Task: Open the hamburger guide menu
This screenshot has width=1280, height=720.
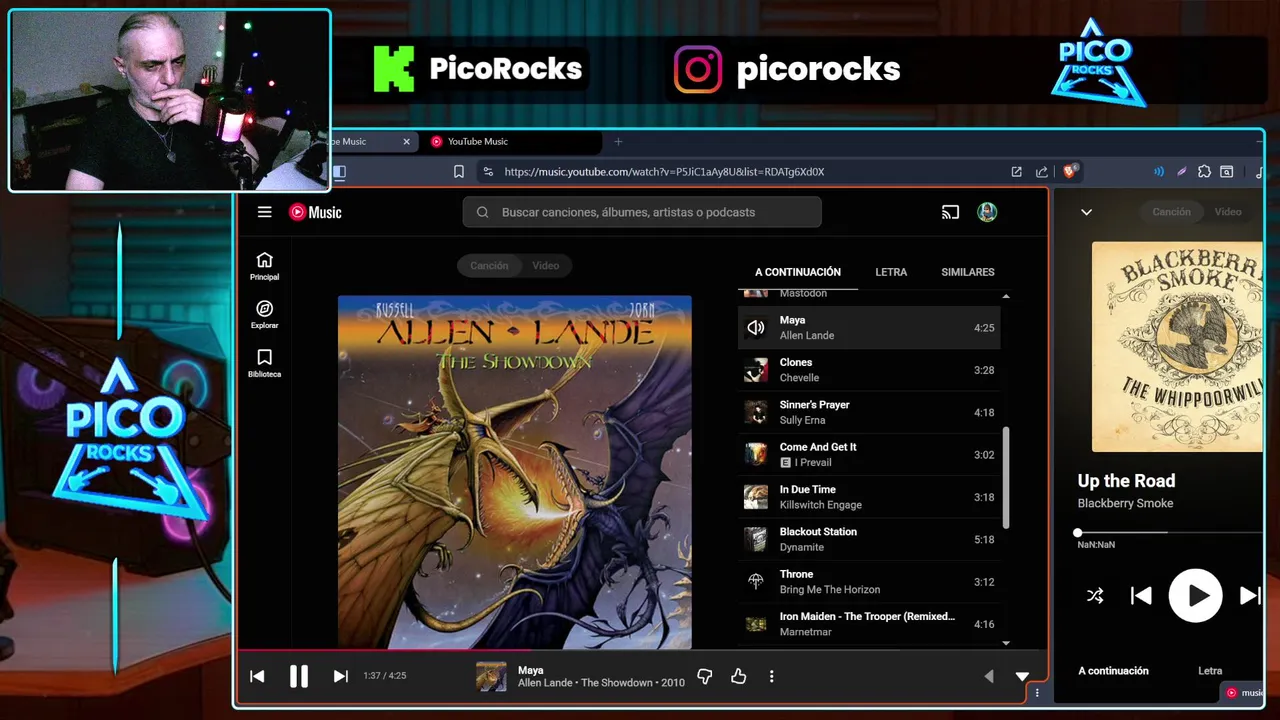Action: pyautogui.click(x=264, y=212)
